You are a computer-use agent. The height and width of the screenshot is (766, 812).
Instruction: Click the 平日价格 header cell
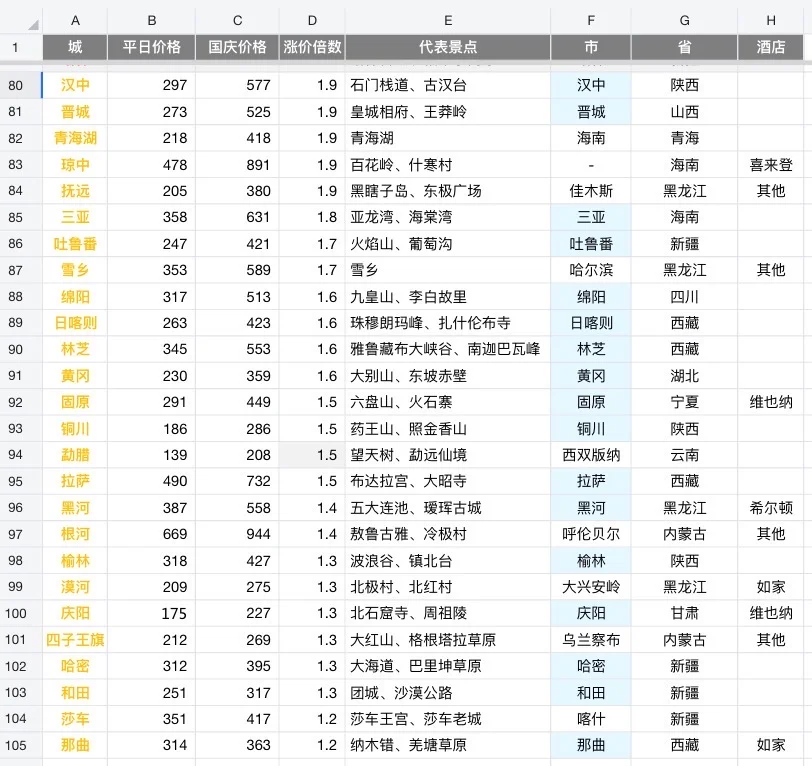click(152, 47)
